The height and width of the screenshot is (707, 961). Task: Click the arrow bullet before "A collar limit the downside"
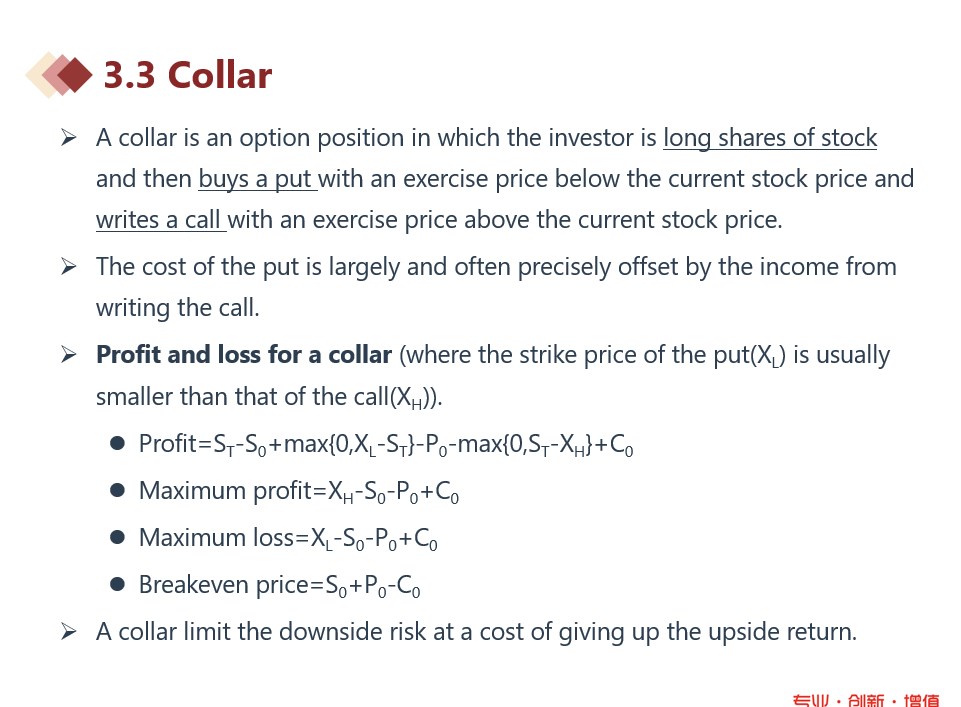tap(68, 631)
